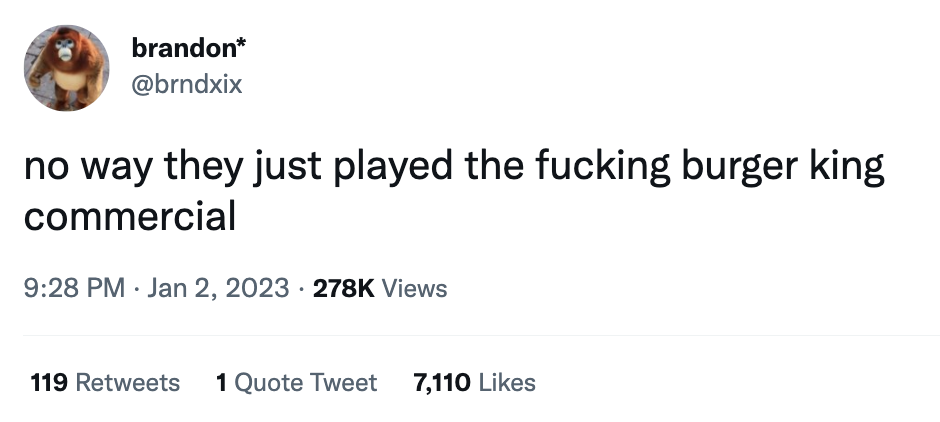Click the bold 278K view count
The image size is (940, 422).
click(x=344, y=289)
